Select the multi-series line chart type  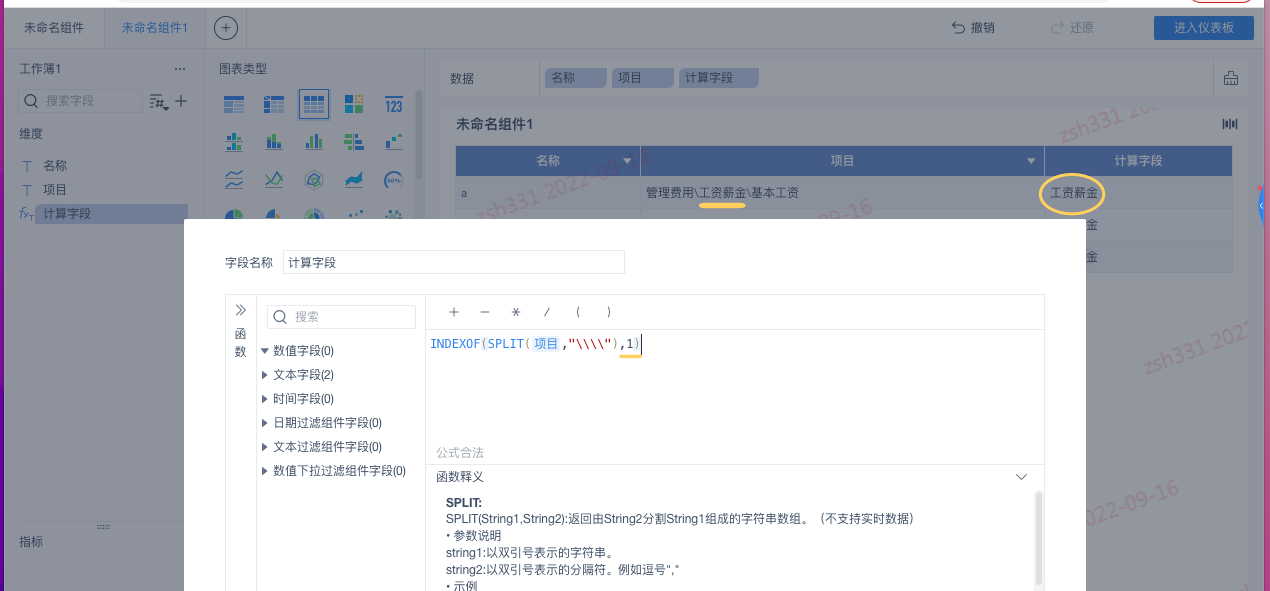tap(274, 180)
